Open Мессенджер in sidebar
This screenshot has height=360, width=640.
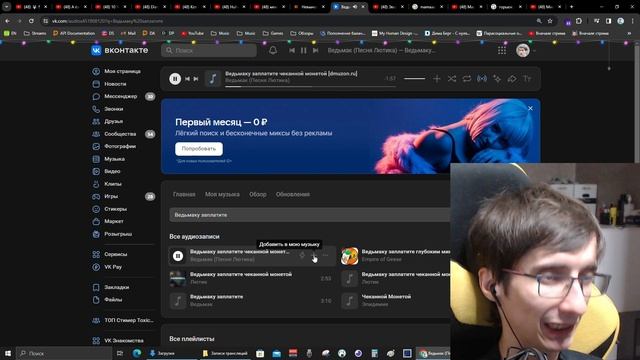pos(120,96)
